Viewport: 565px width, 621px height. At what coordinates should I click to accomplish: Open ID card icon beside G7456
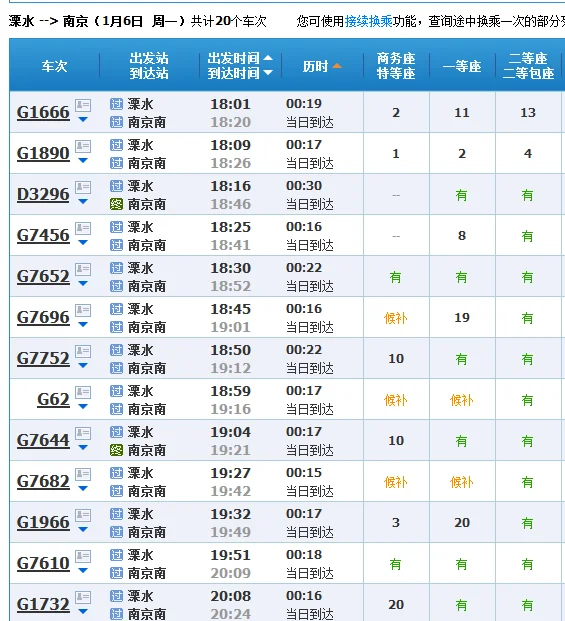[83, 228]
